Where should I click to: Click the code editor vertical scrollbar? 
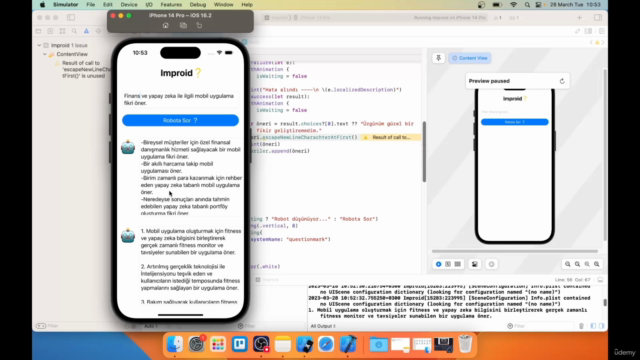pyautogui.click(x=424, y=152)
